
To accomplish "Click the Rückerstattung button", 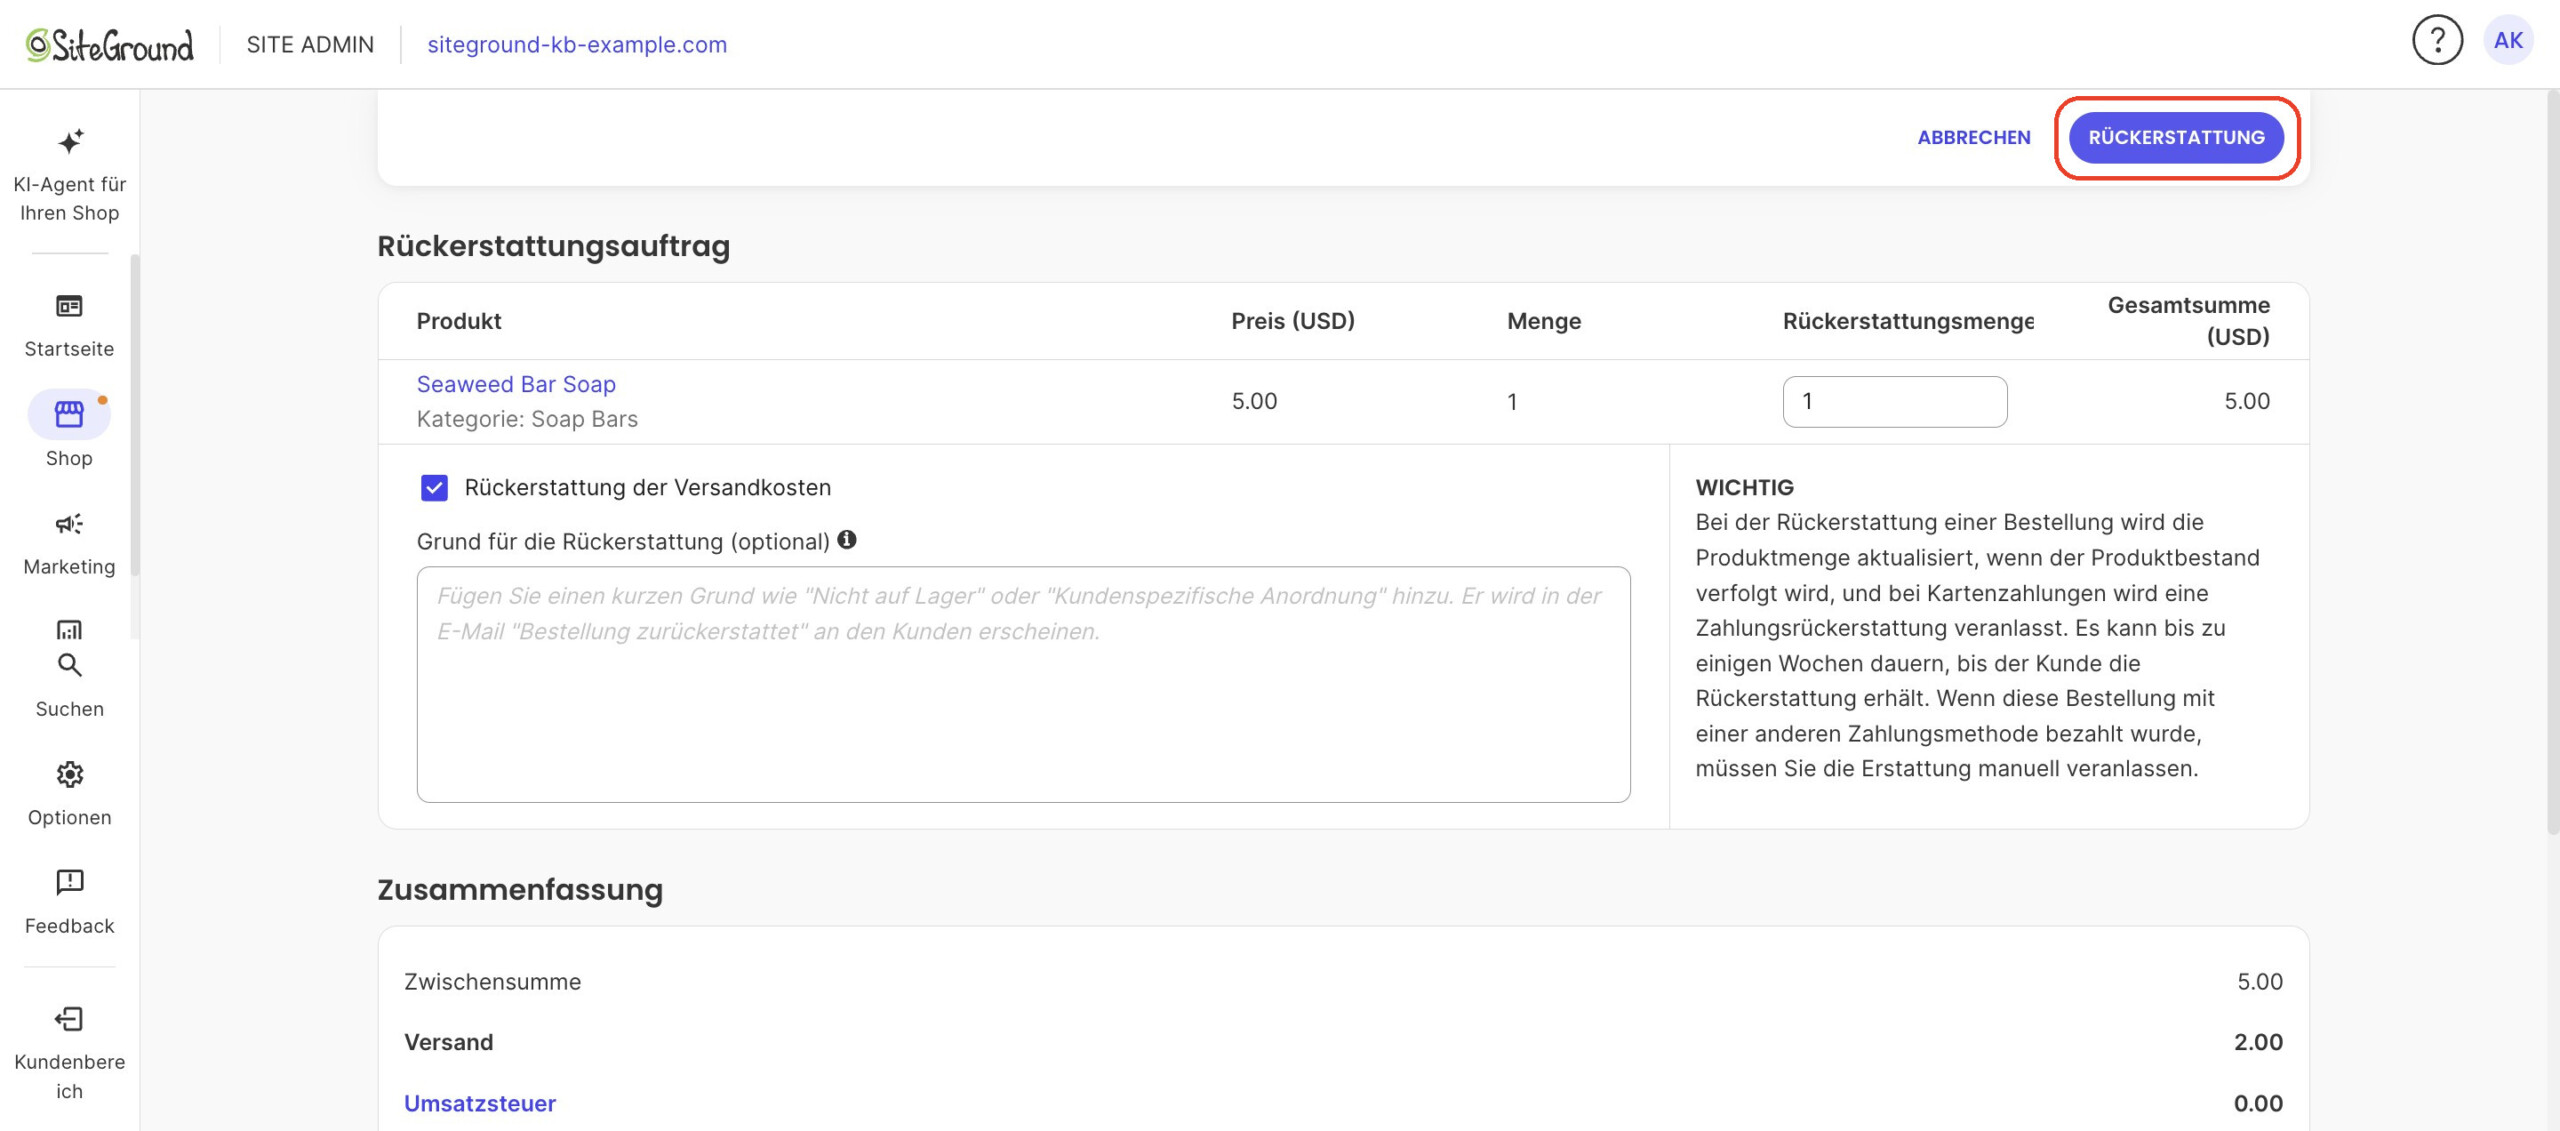I will (x=2176, y=138).
